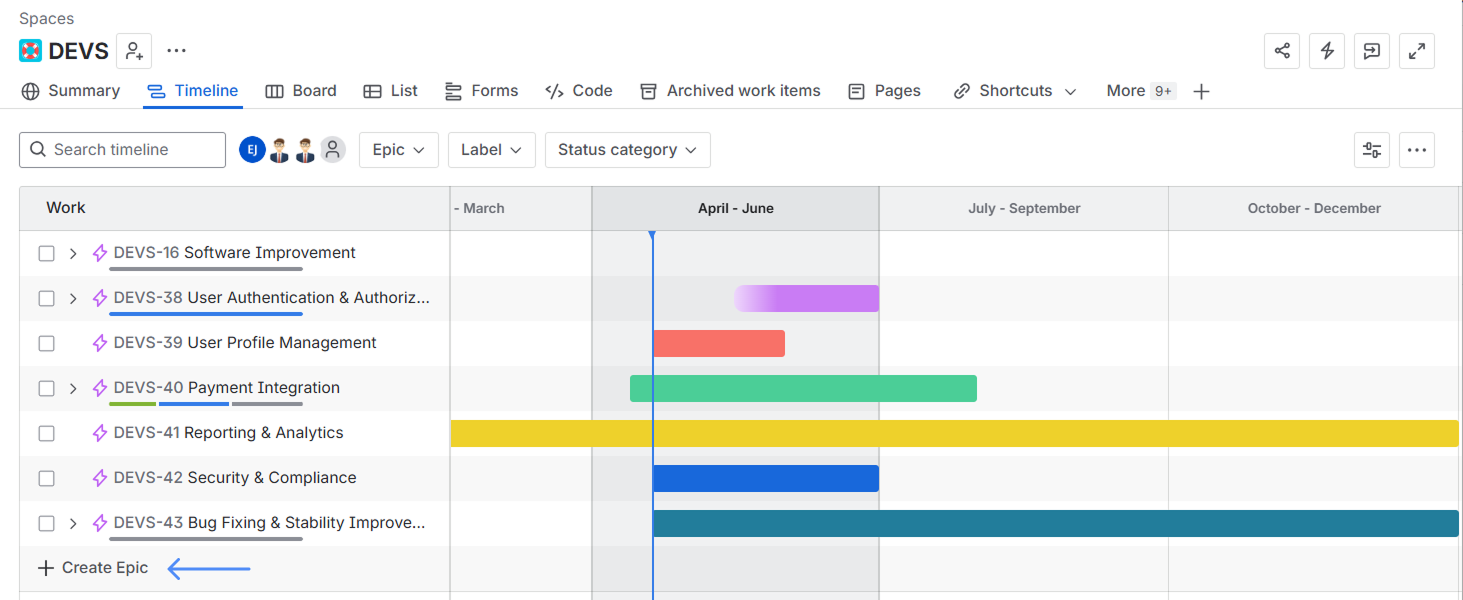Click the Pages tab's document icon

coord(856,91)
